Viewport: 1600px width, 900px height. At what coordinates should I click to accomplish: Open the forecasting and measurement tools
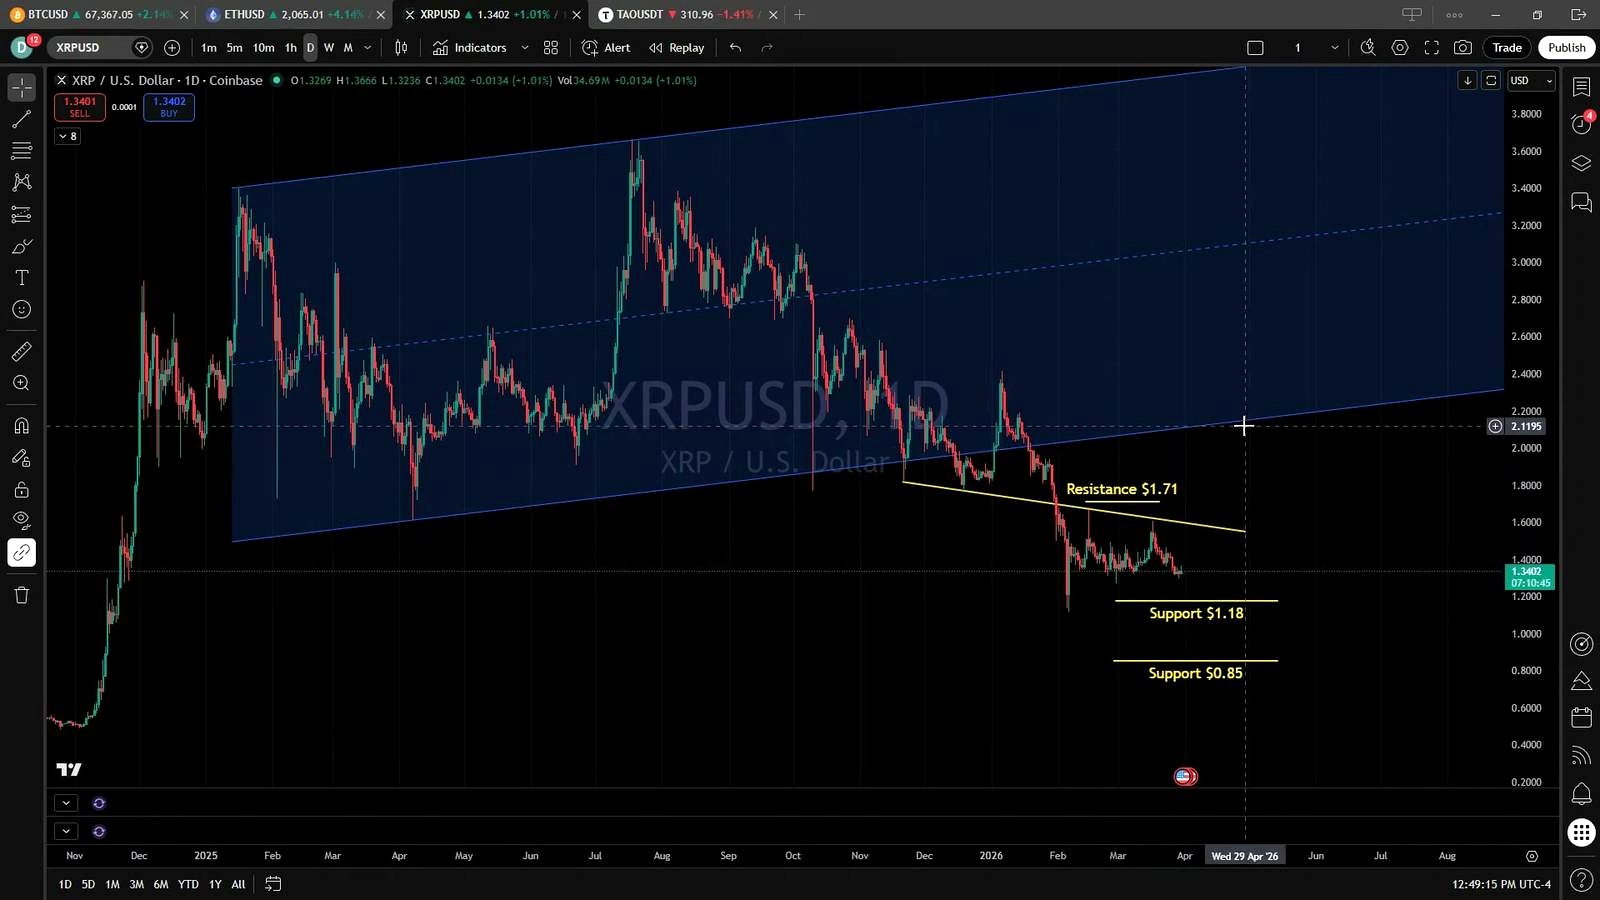pos(21,214)
